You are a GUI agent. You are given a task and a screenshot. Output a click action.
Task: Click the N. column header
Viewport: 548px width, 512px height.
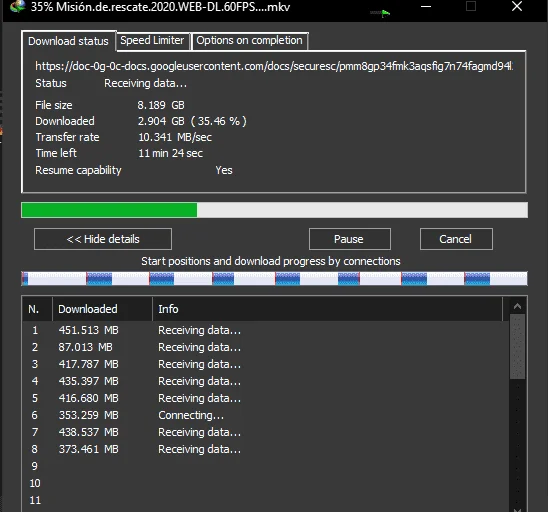[x=37, y=309]
